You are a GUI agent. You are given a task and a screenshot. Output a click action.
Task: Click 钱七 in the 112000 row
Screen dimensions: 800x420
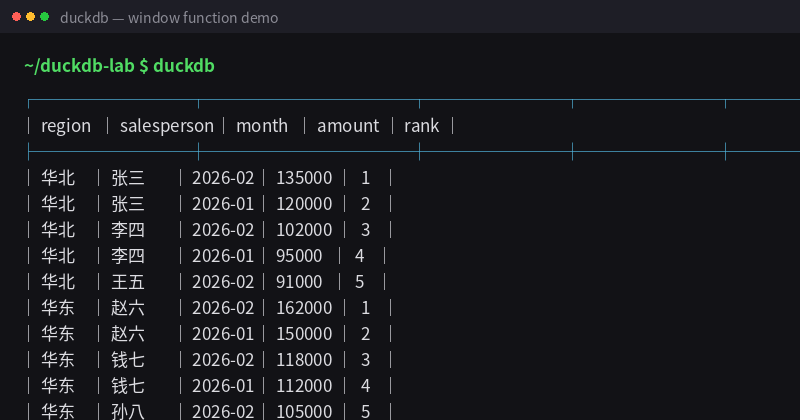coord(128,386)
